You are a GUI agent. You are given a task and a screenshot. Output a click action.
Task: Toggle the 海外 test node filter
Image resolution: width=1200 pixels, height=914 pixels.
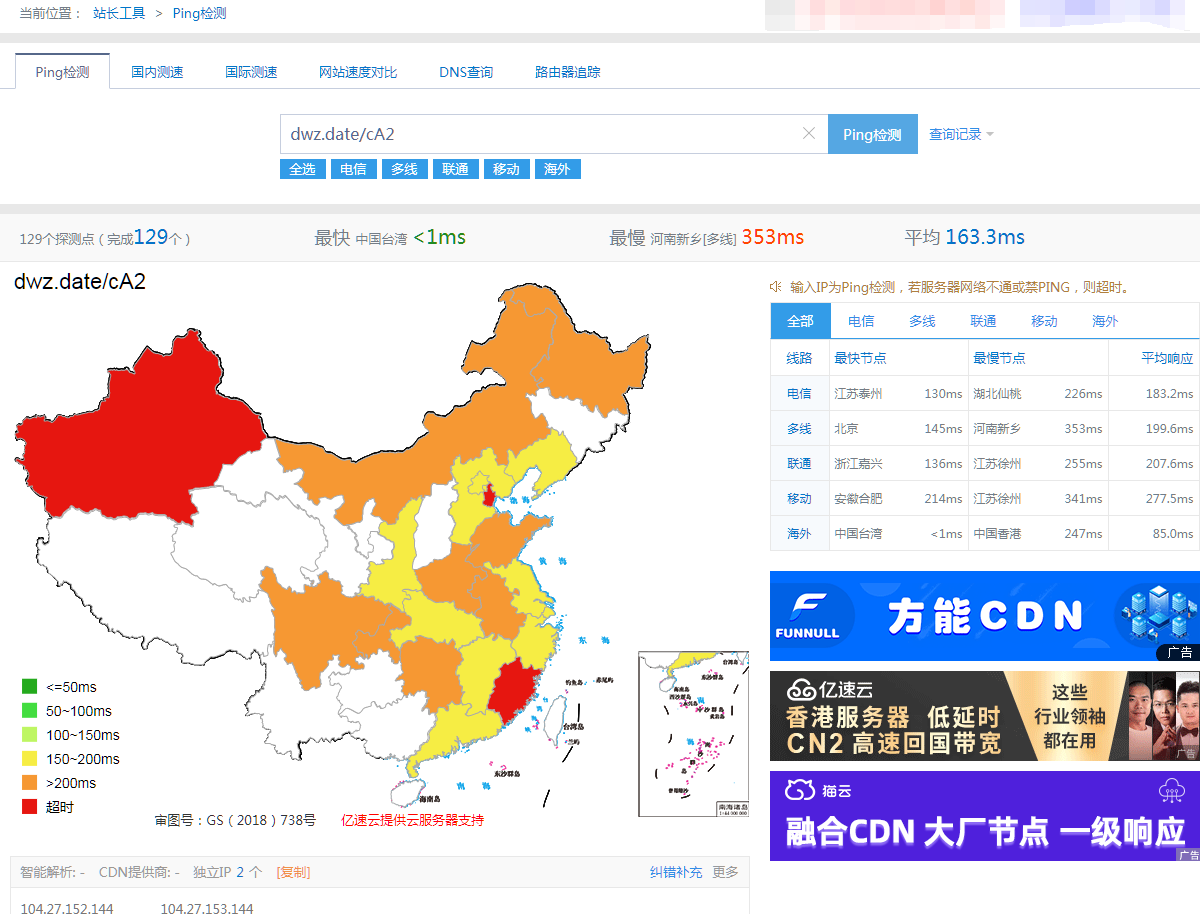[x=557, y=169]
